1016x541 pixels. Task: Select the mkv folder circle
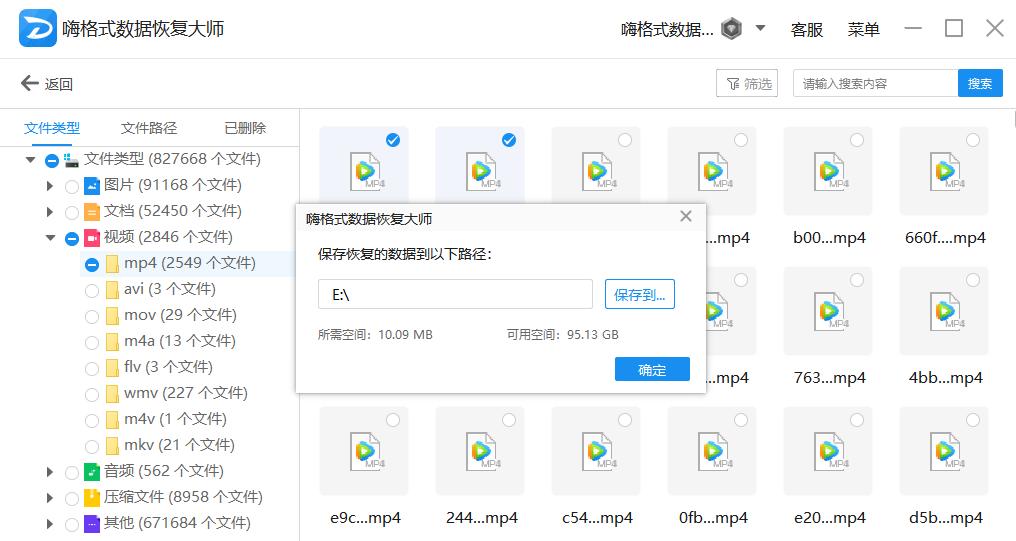[x=92, y=446]
